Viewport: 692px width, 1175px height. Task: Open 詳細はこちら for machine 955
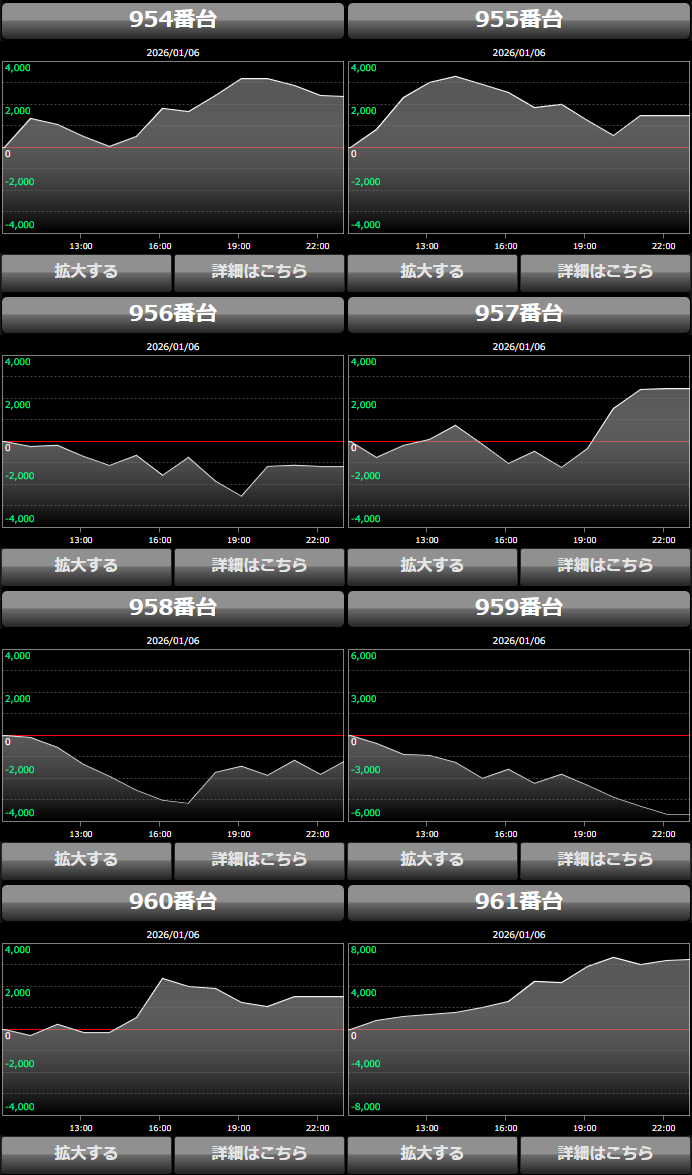(605, 272)
